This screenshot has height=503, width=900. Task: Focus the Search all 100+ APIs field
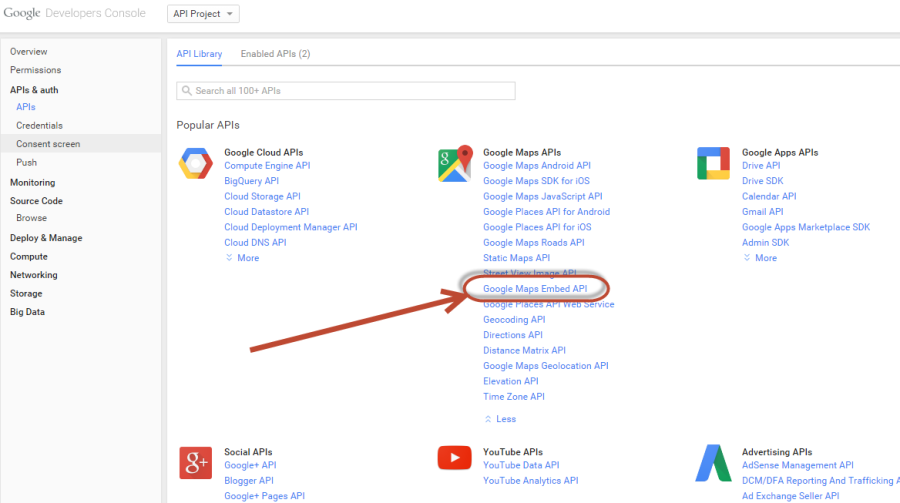[346, 91]
